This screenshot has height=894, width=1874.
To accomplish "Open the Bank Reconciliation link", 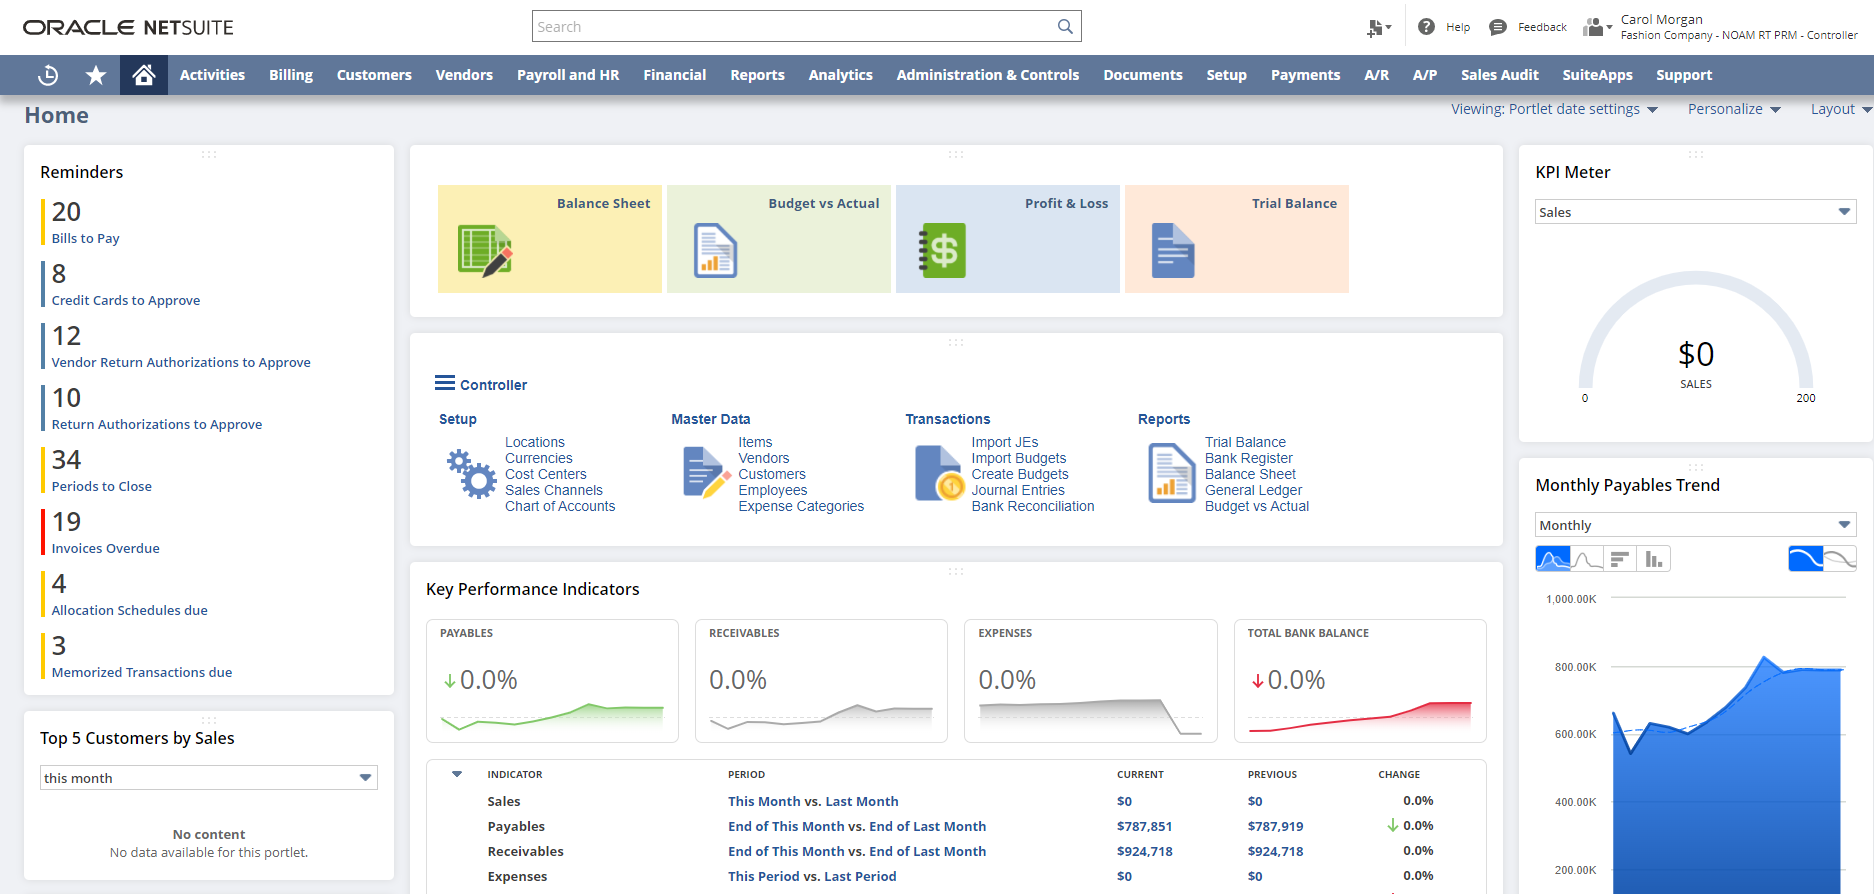I will (x=1033, y=507).
